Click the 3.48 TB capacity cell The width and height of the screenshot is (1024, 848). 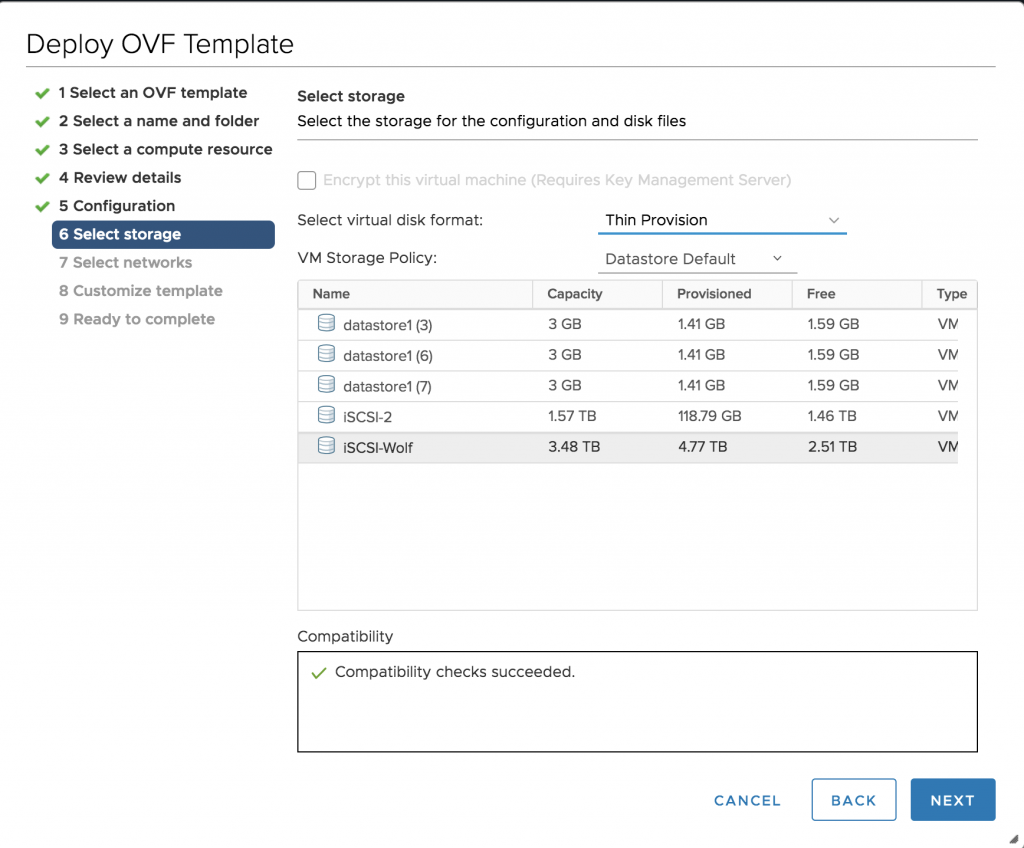pyautogui.click(x=573, y=447)
